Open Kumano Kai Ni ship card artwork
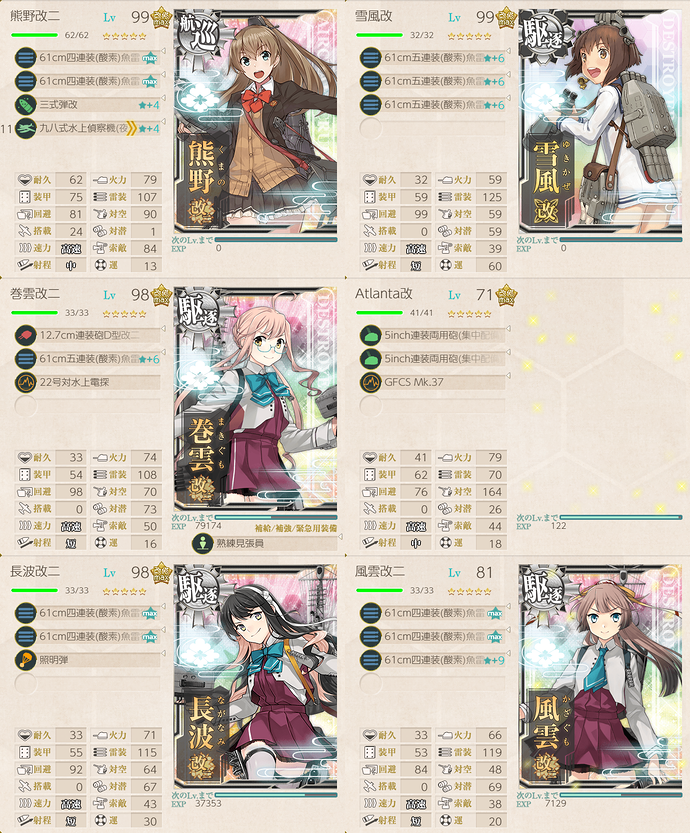The height and width of the screenshot is (833, 690). 255,121
